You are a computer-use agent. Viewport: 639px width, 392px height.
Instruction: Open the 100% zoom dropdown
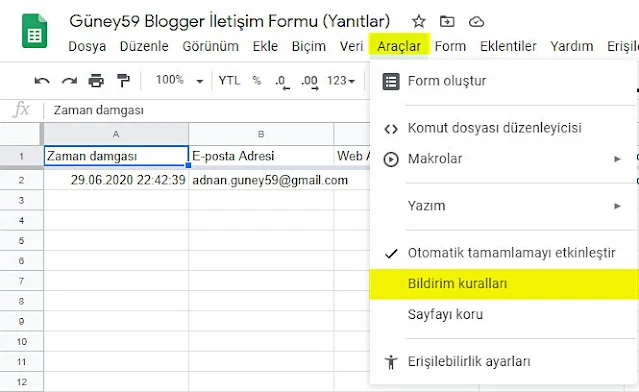179,80
